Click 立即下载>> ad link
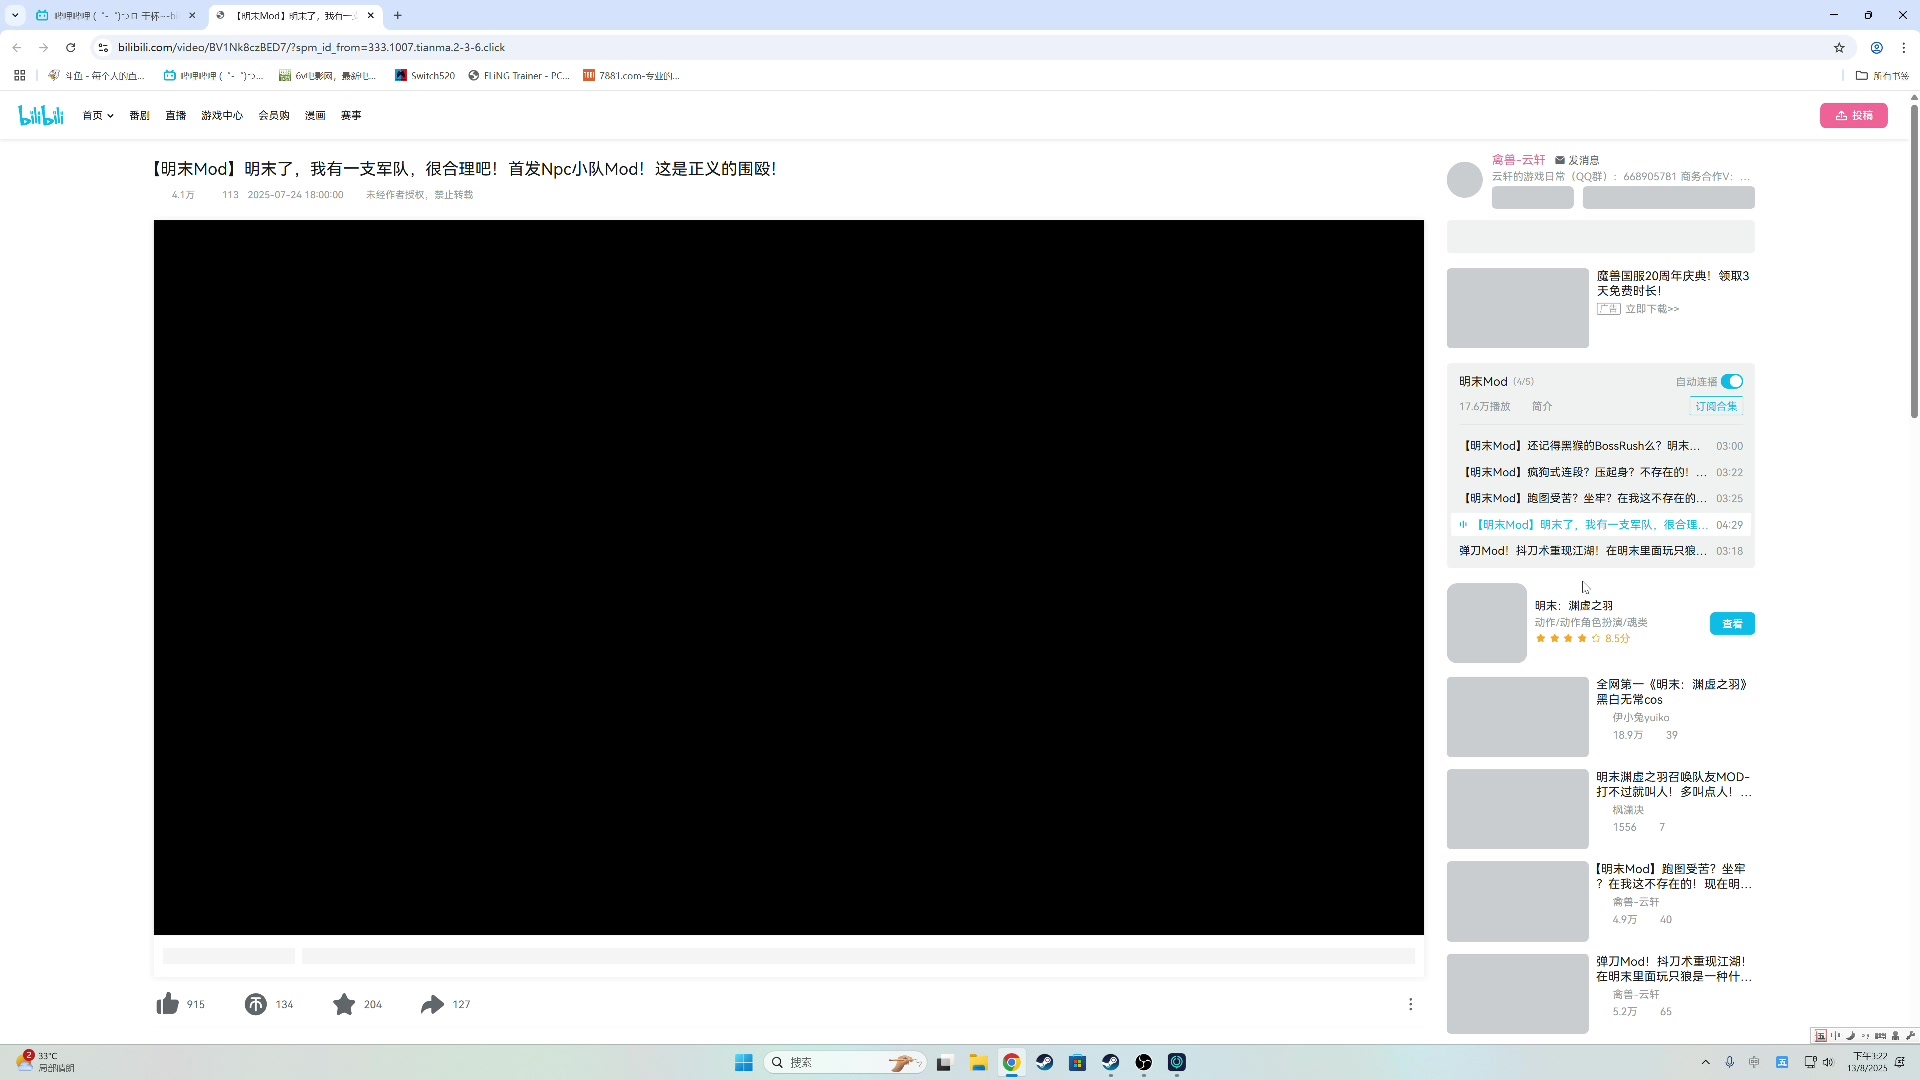The width and height of the screenshot is (1920, 1080). coord(1652,309)
